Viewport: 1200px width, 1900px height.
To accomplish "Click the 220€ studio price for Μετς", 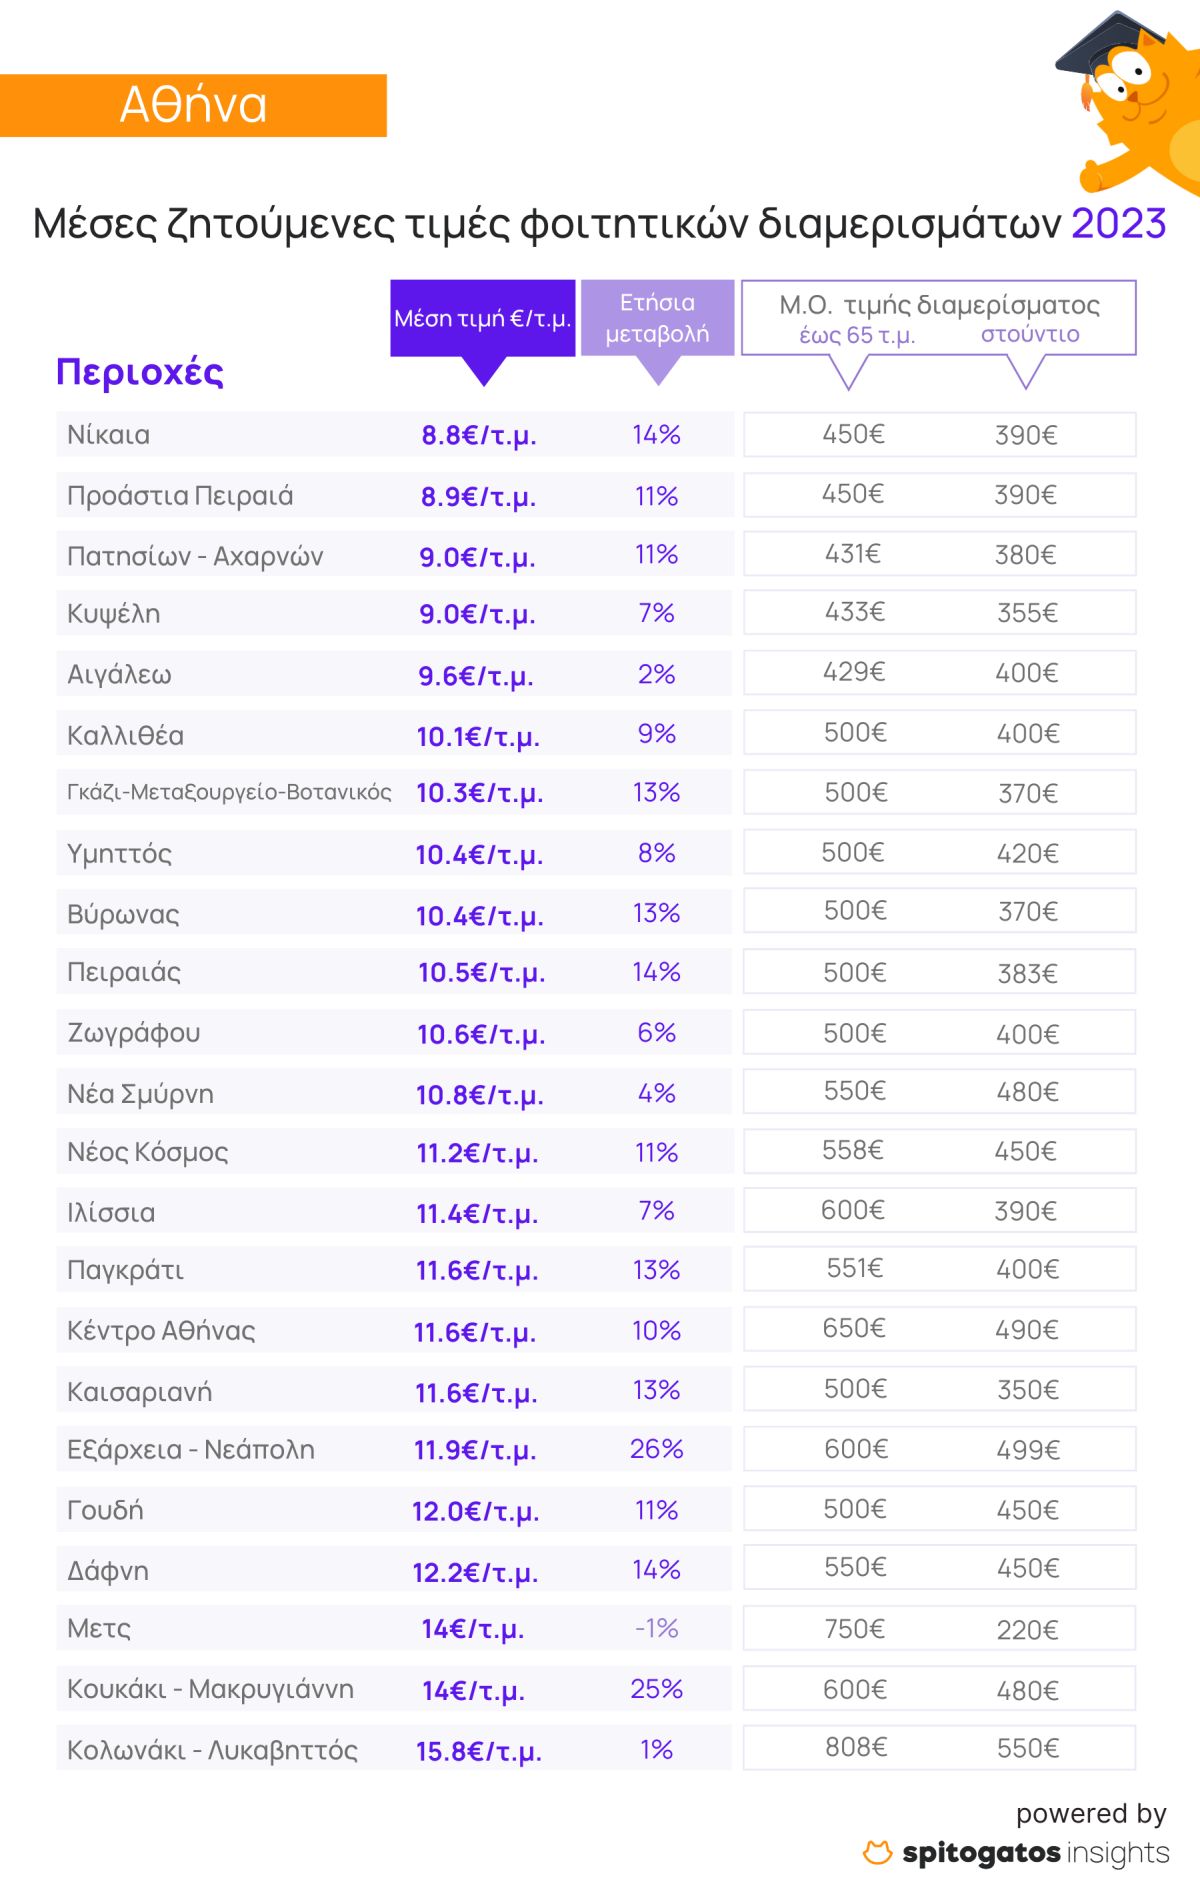I will pos(1027,1629).
